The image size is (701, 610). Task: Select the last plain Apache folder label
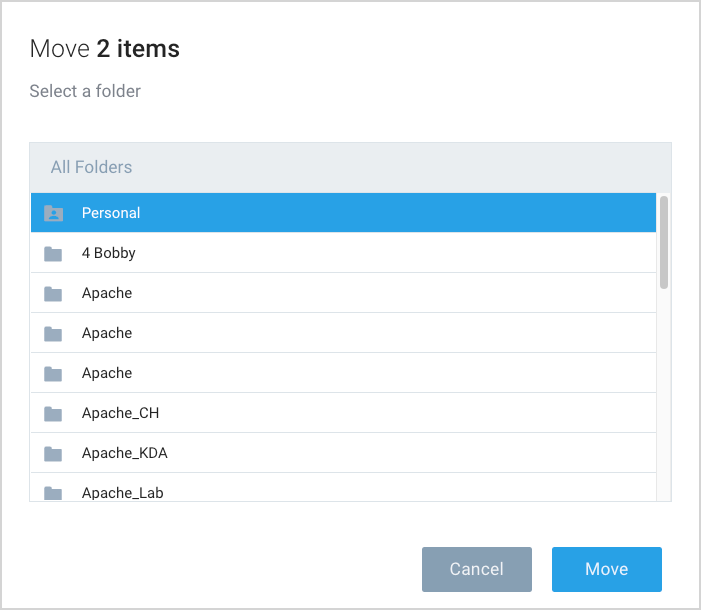107,373
